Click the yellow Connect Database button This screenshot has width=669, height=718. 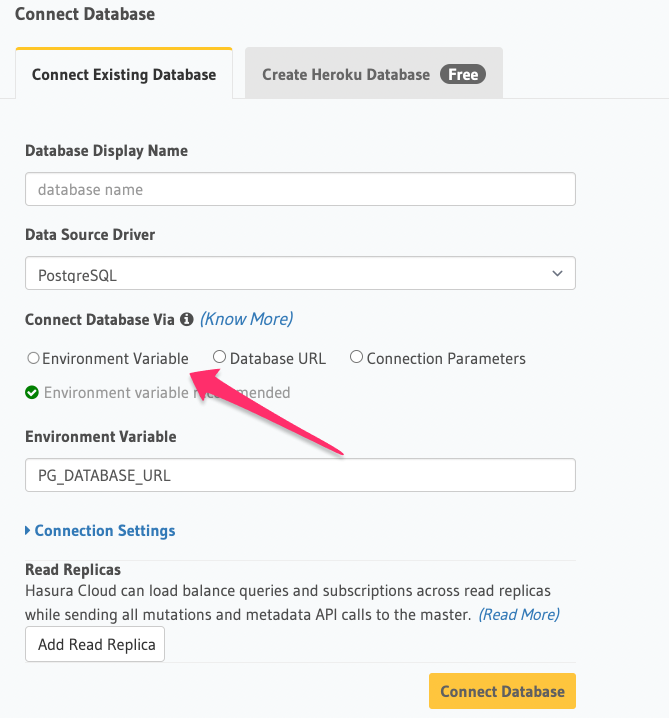tap(502, 691)
